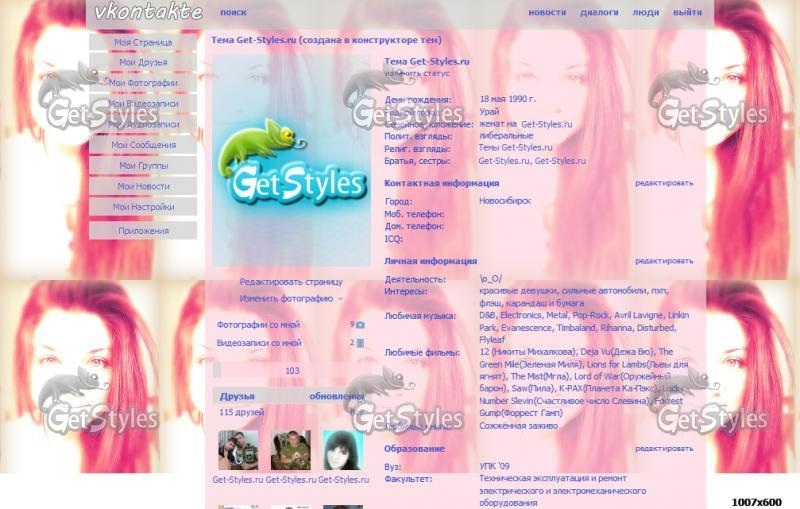
Task: Expand the Изменить фотографию dropdown arrow
Action: pos(340,299)
